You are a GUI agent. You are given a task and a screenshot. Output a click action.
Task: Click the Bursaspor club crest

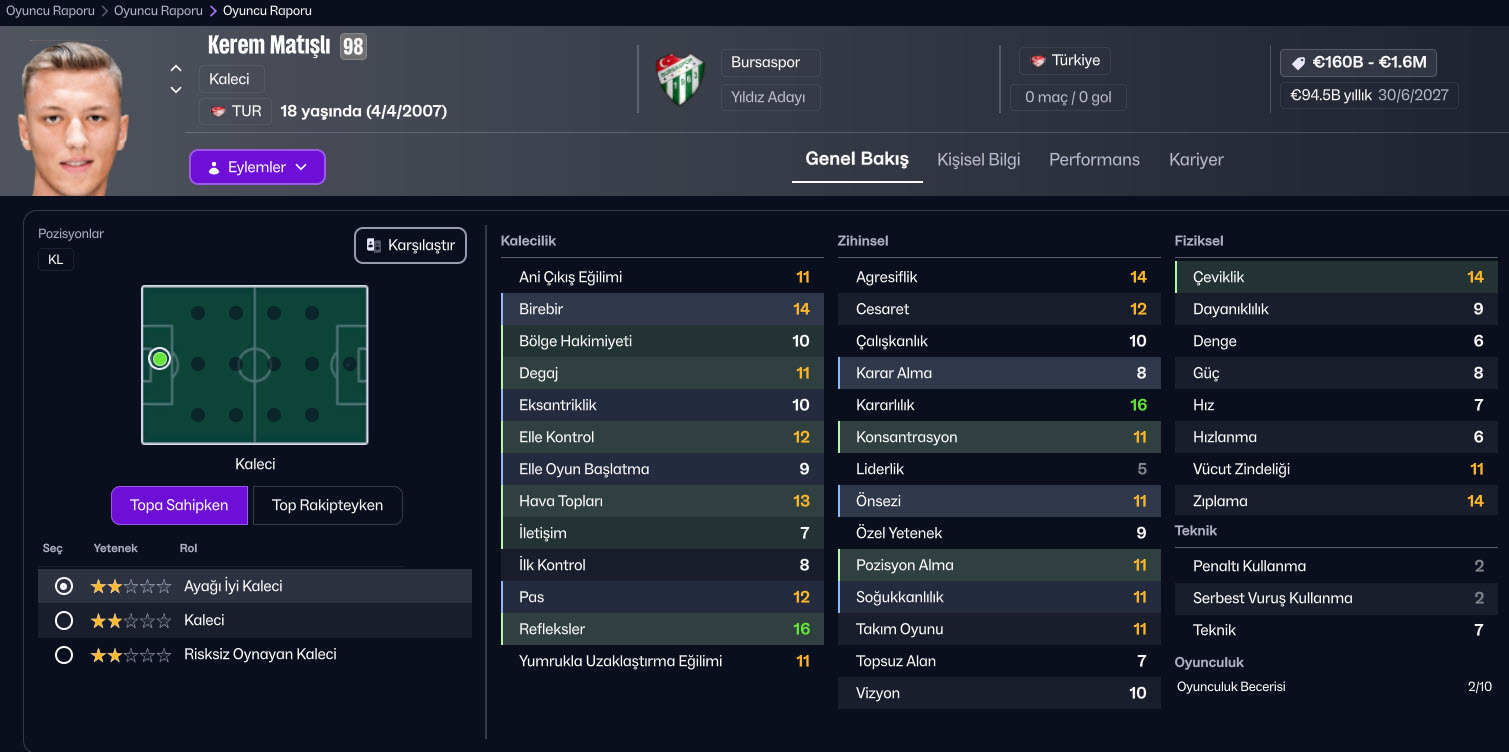(x=680, y=79)
